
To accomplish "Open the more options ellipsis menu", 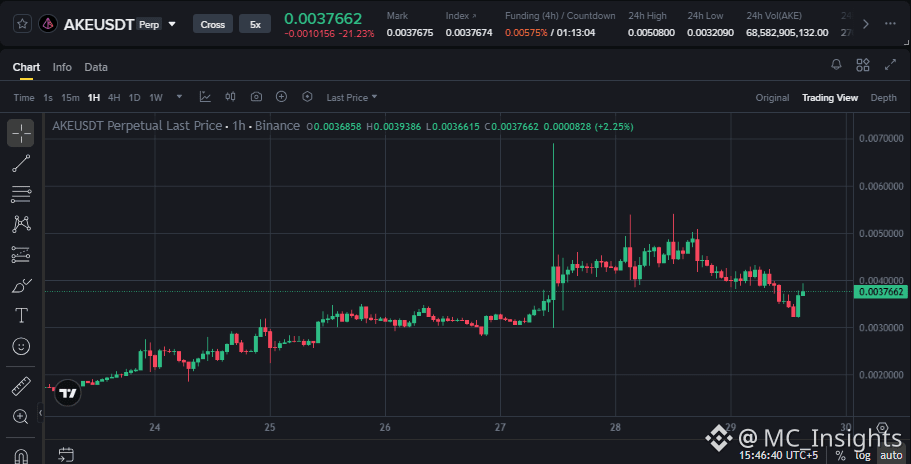I will tap(890, 24).
